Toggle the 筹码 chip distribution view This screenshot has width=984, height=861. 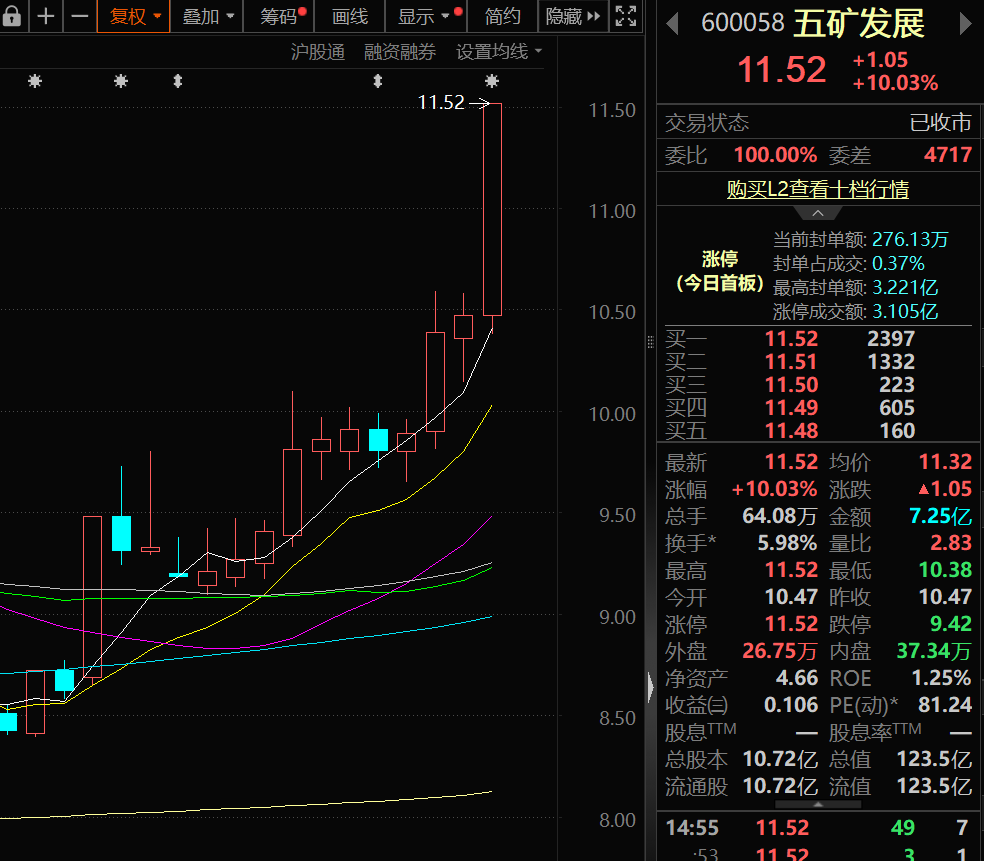pyautogui.click(x=281, y=16)
